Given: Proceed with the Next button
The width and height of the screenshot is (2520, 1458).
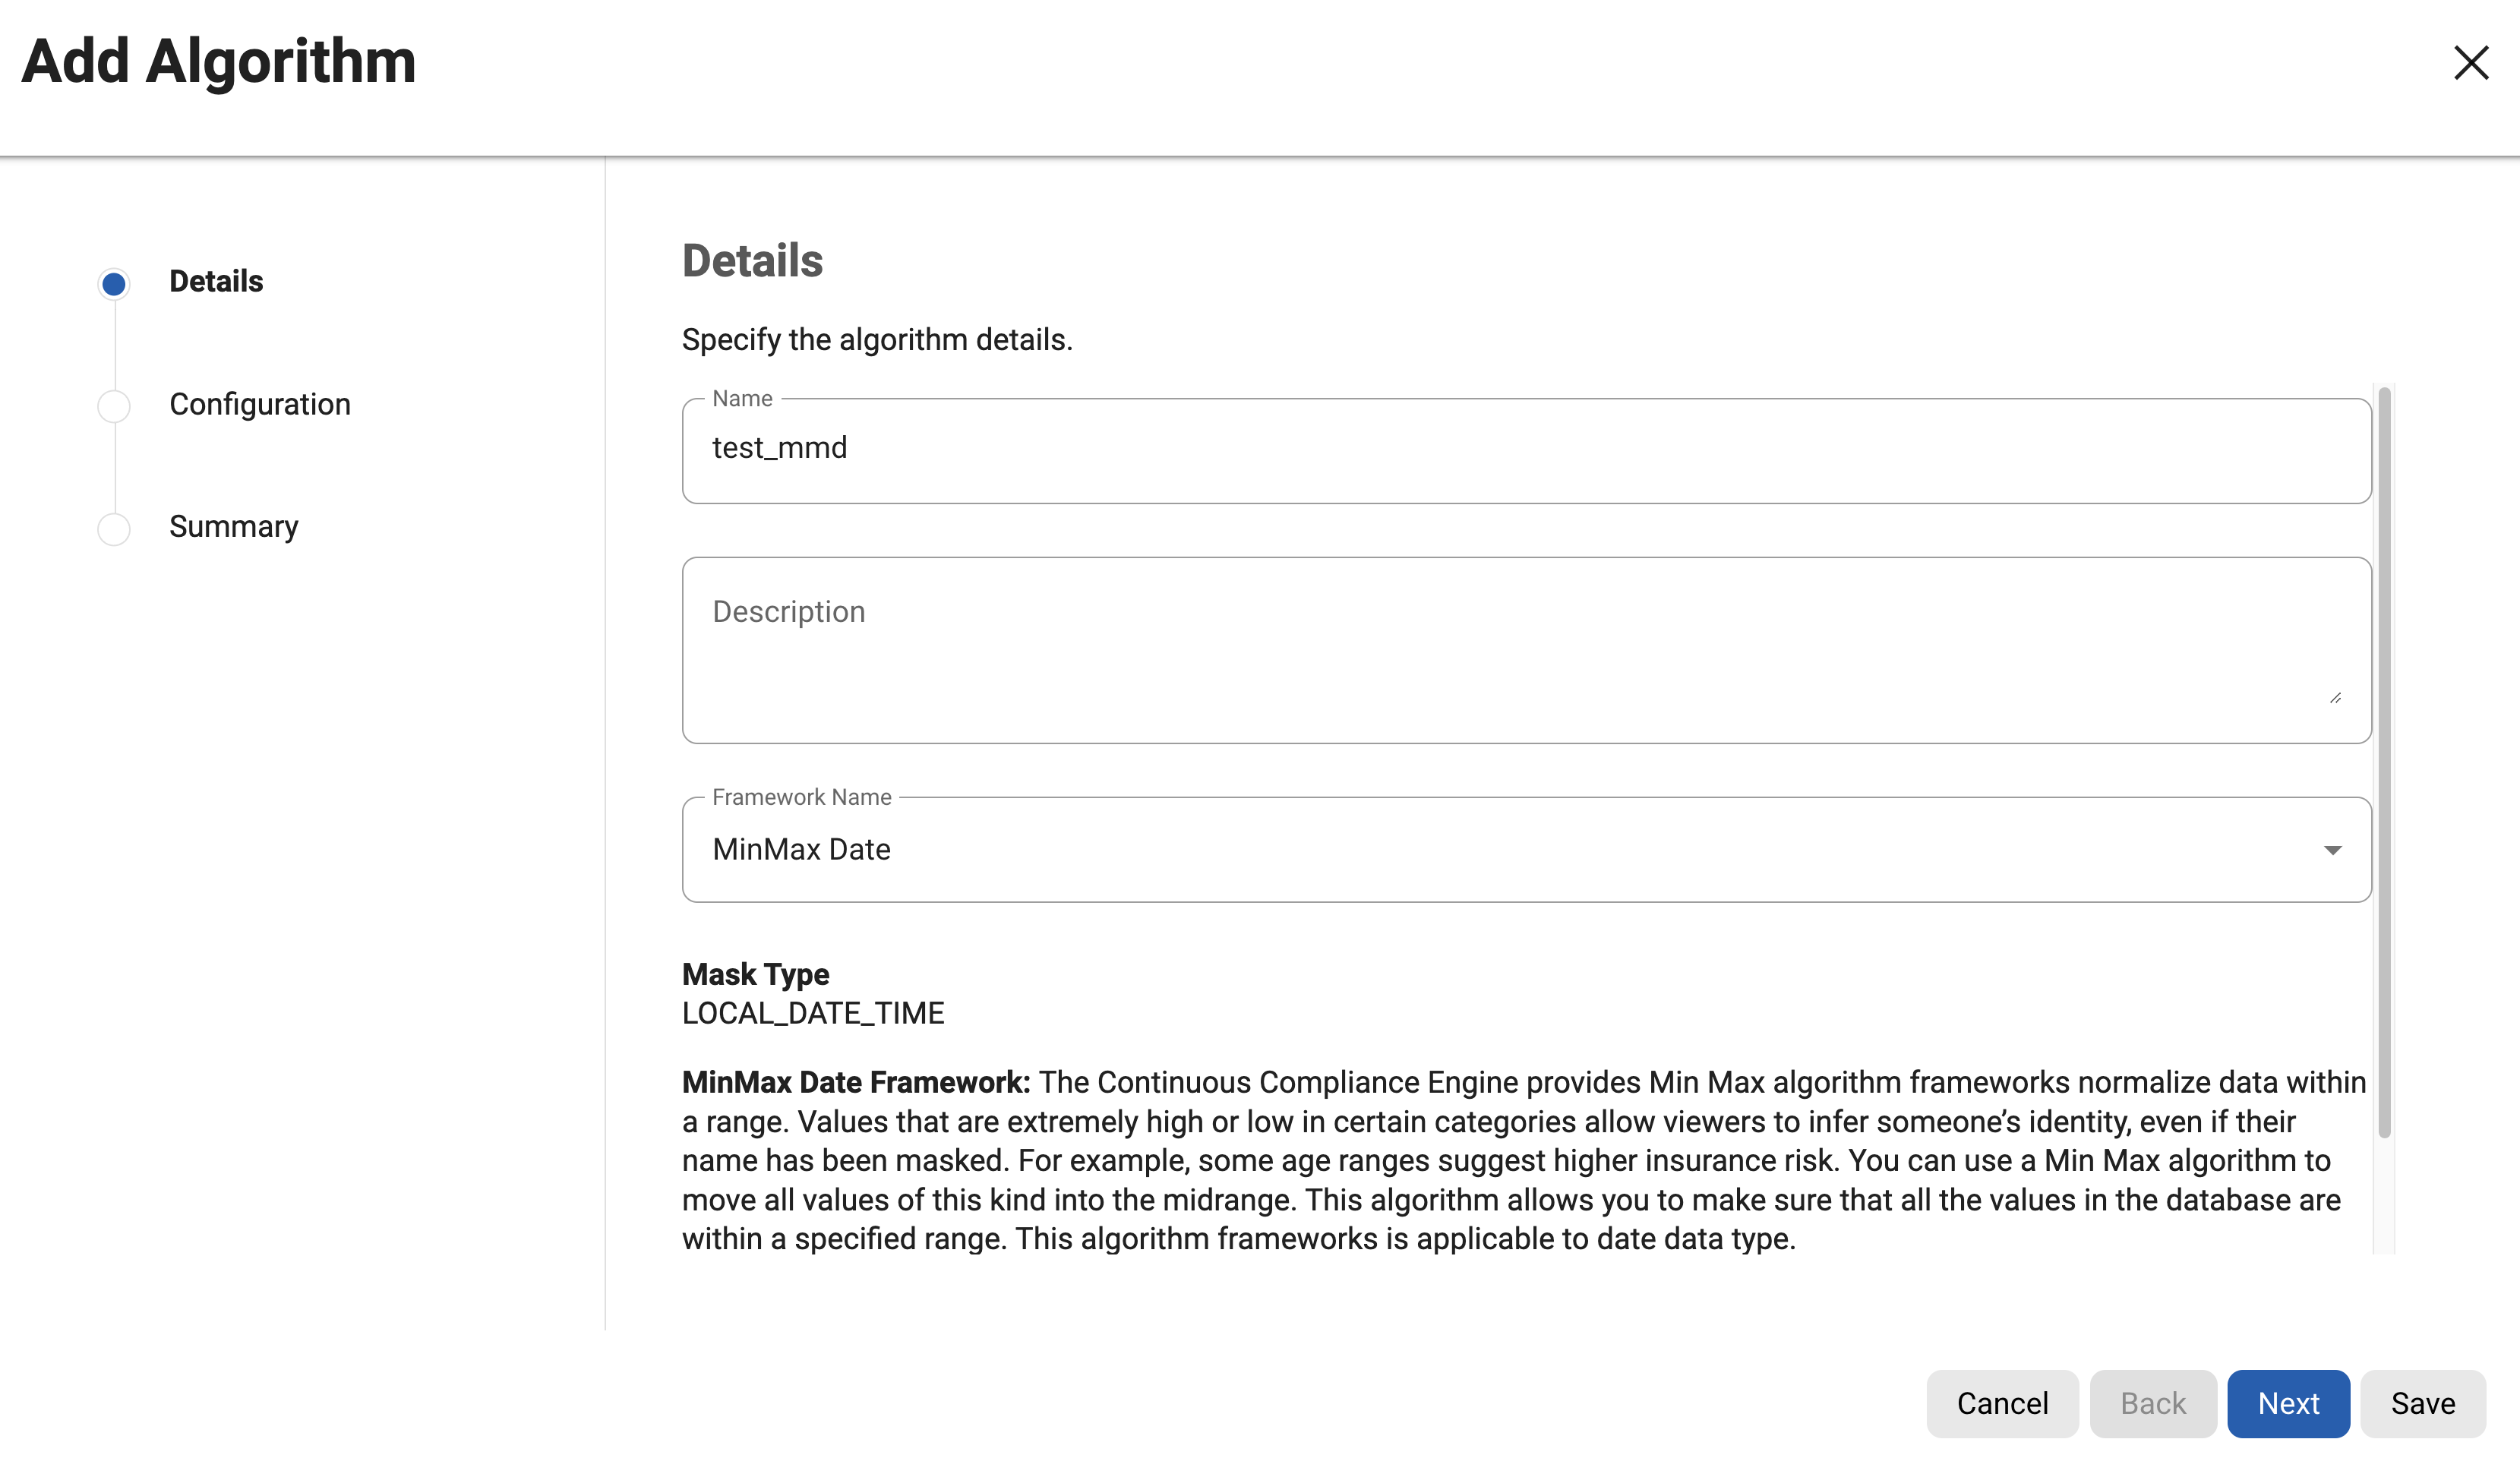Looking at the screenshot, I should pyautogui.click(x=2288, y=1403).
